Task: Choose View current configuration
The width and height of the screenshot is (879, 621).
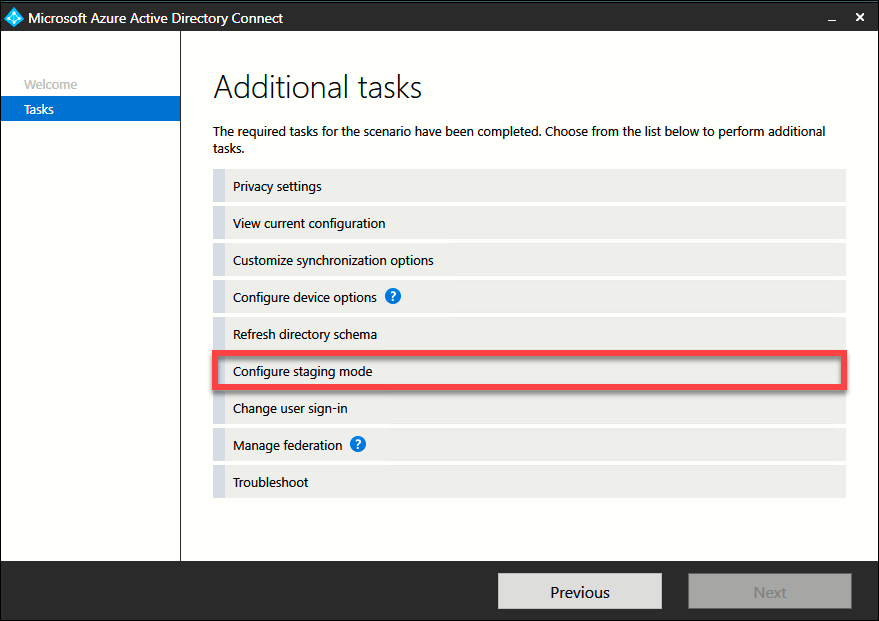Action: coord(309,223)
